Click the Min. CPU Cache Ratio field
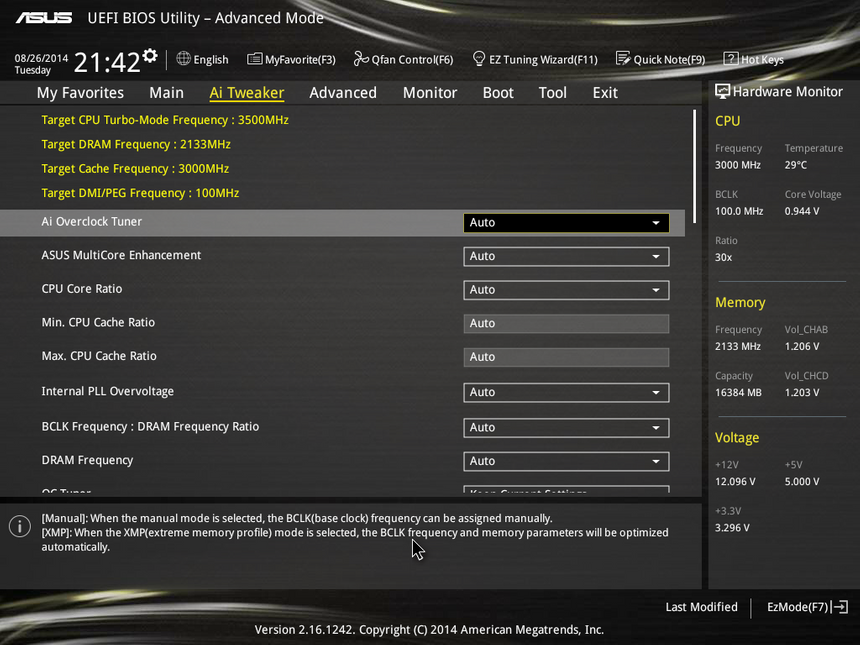Screen dimensions: 860x645 point(566,323)
